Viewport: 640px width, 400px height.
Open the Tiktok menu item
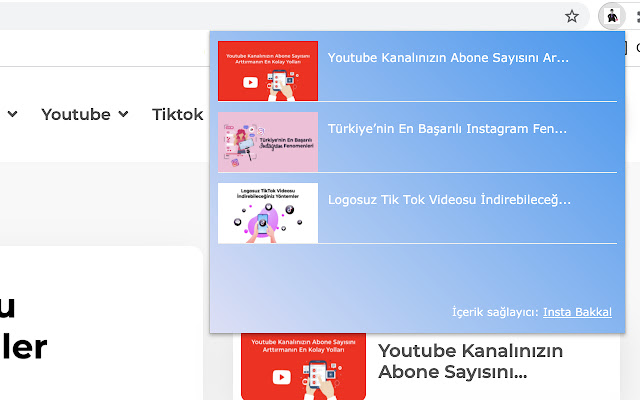point(177,114)
